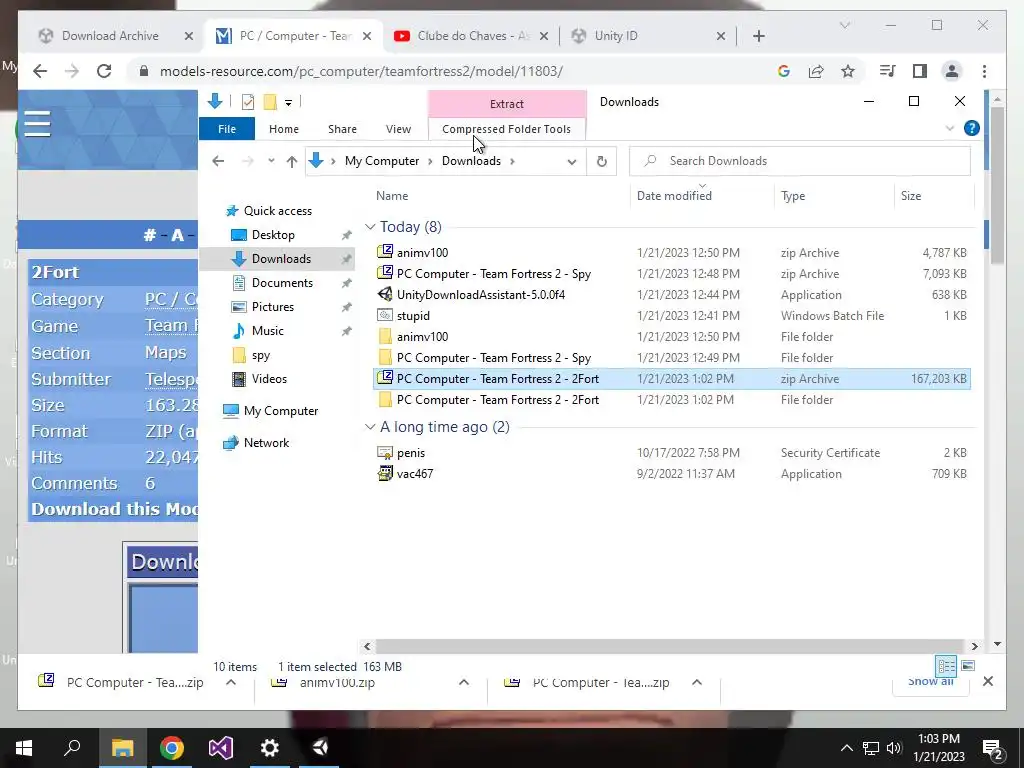
Task: Open Pictures in the navigation pane
Action: point(272,307)
